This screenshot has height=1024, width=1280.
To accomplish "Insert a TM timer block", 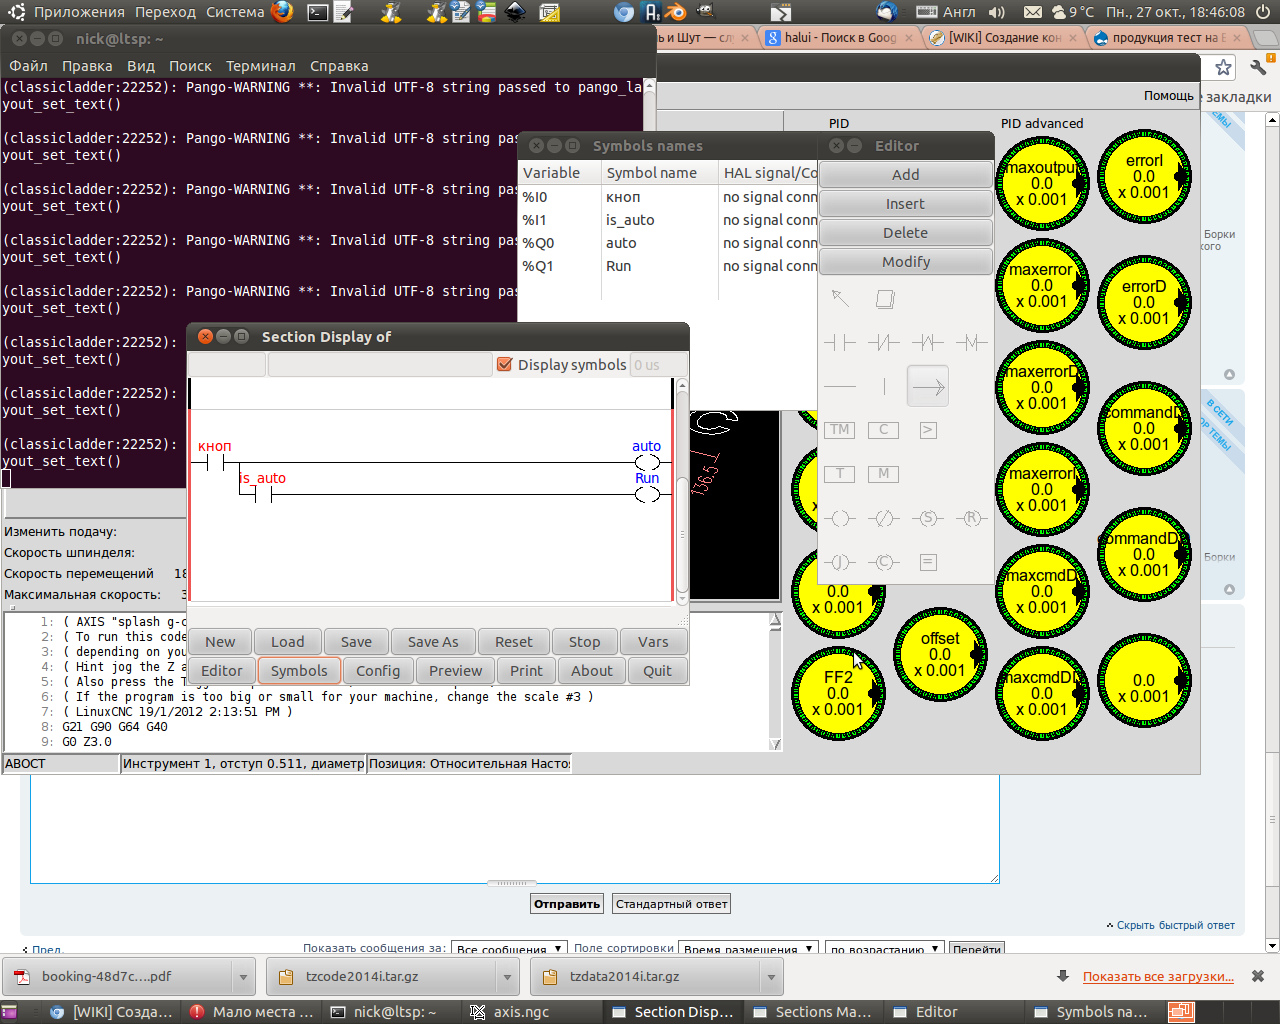I will [x=840, y=430].
